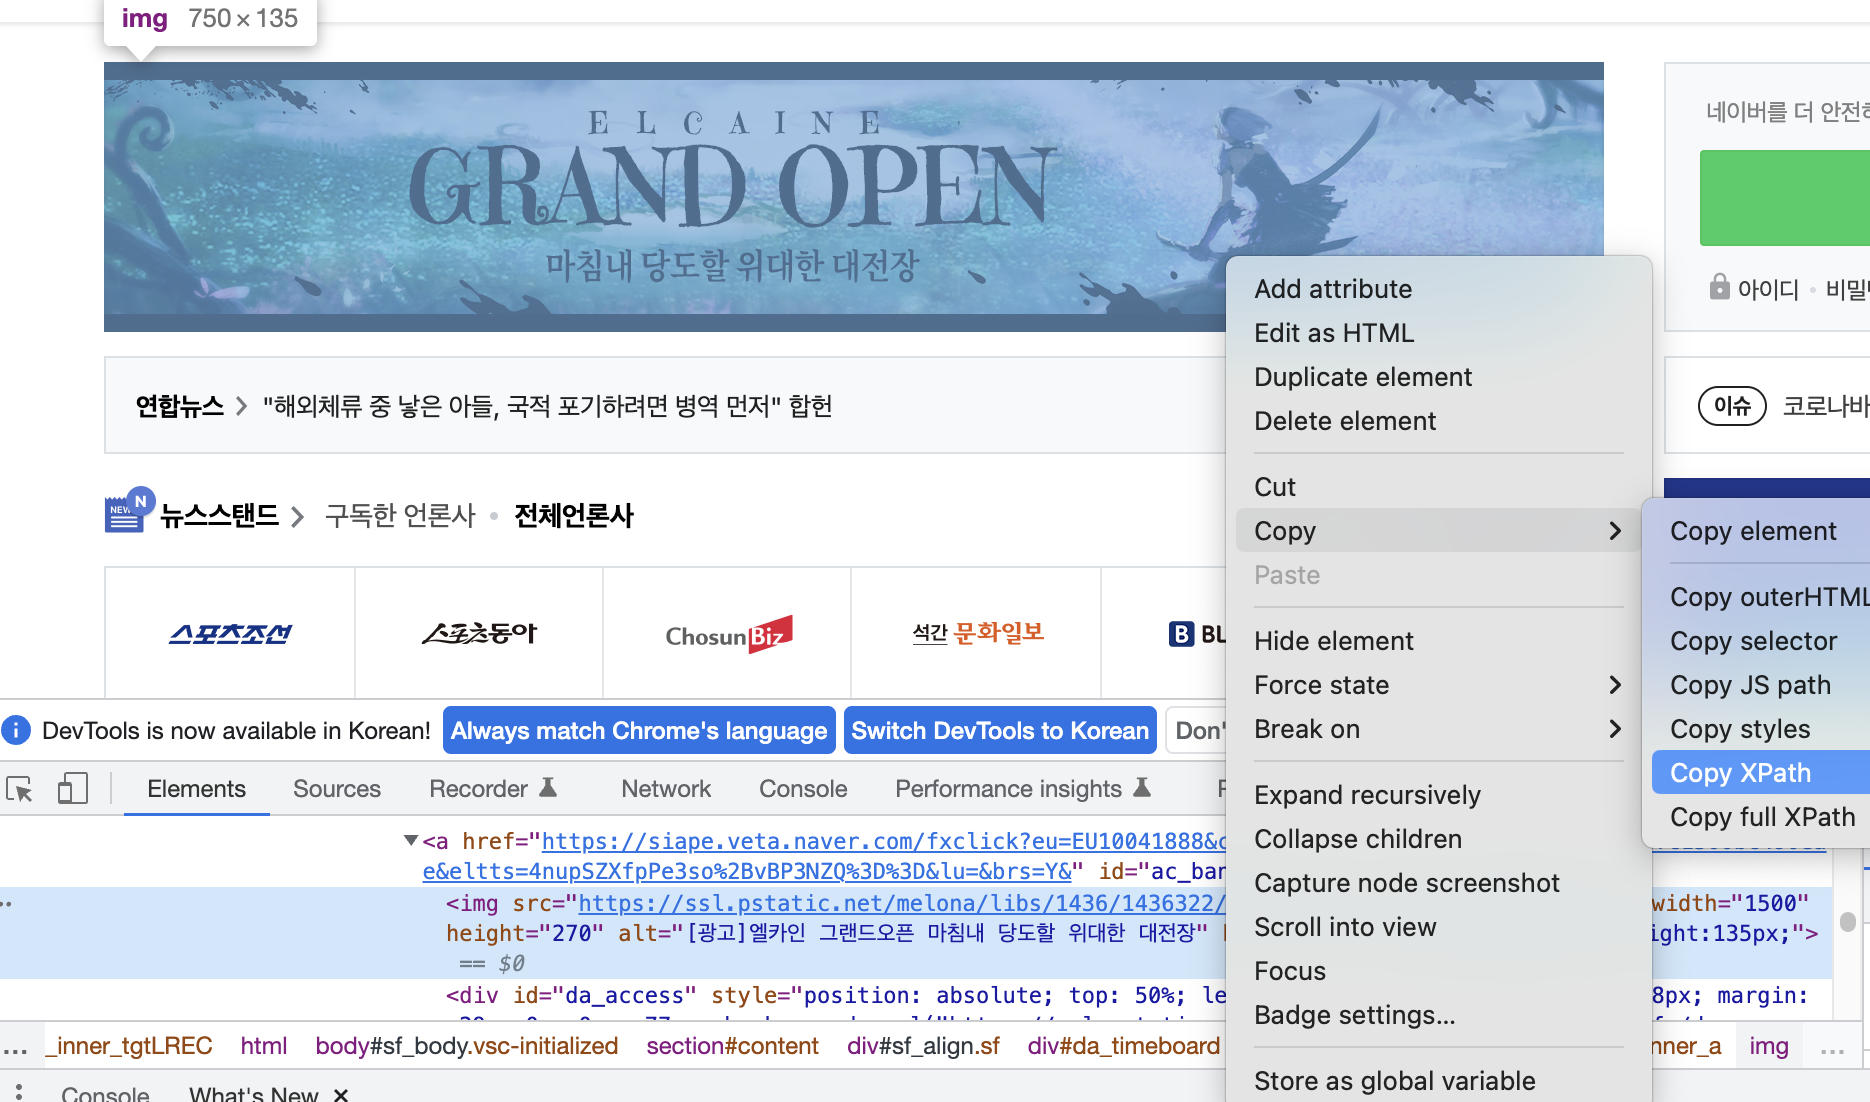Click the lock icon beside 아이디

click(x=1719, y=287)
